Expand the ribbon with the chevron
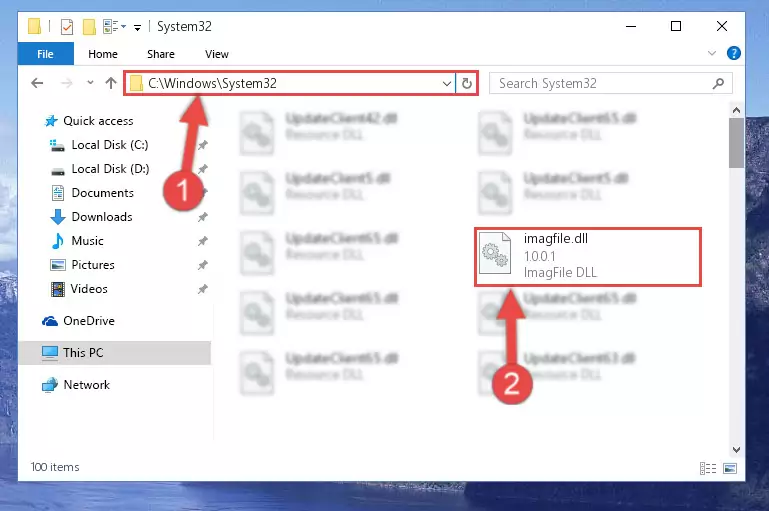This screenshot has width=769, height=511. [712, 53]
